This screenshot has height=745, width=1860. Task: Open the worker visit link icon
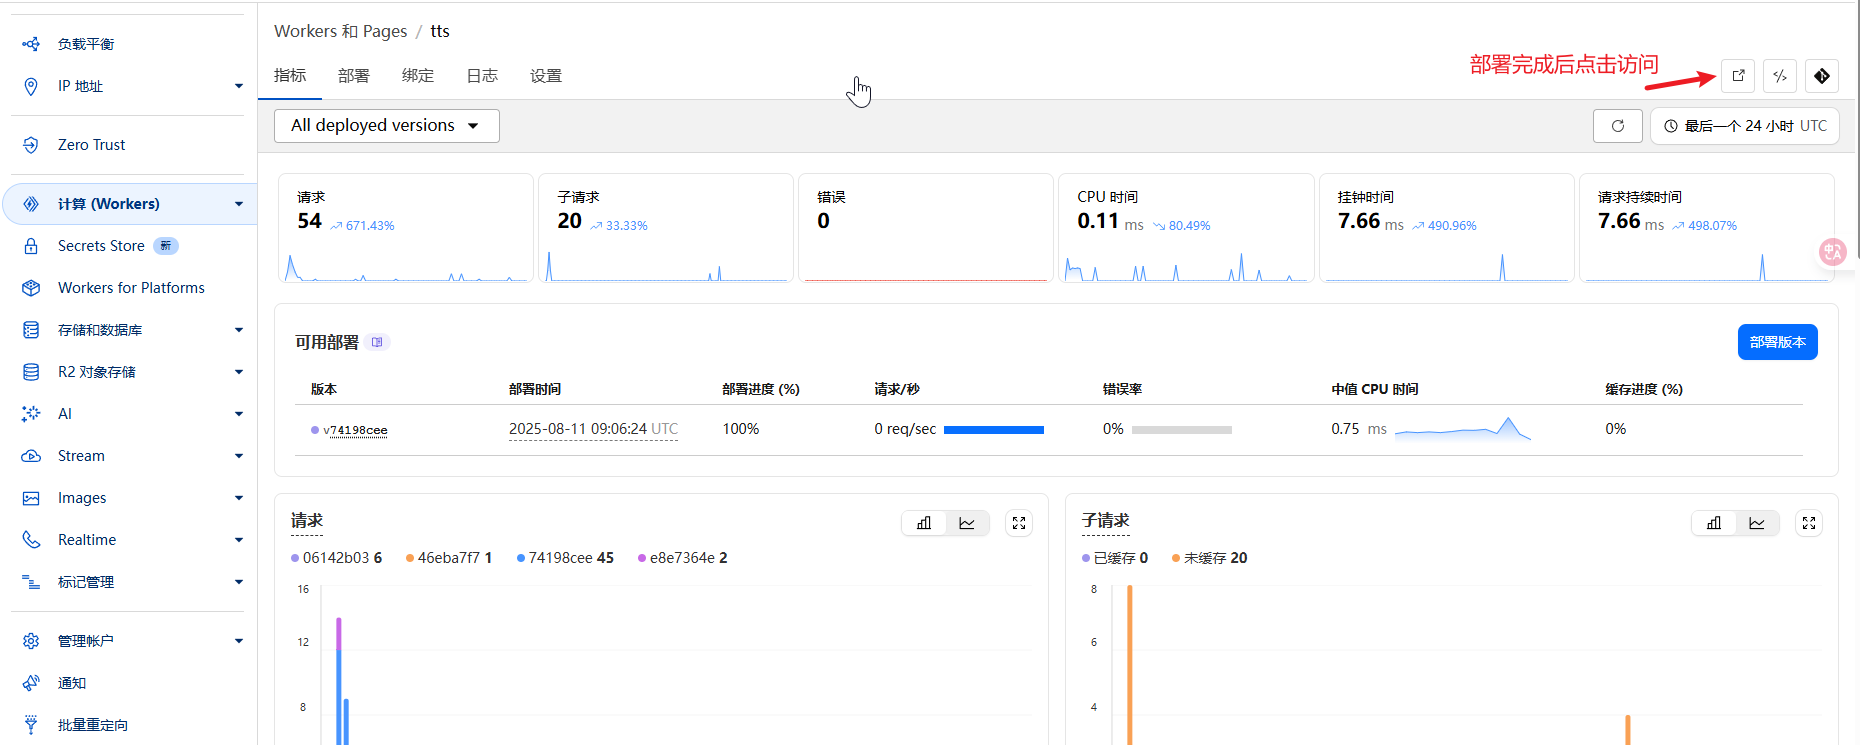coord(1738,76)
